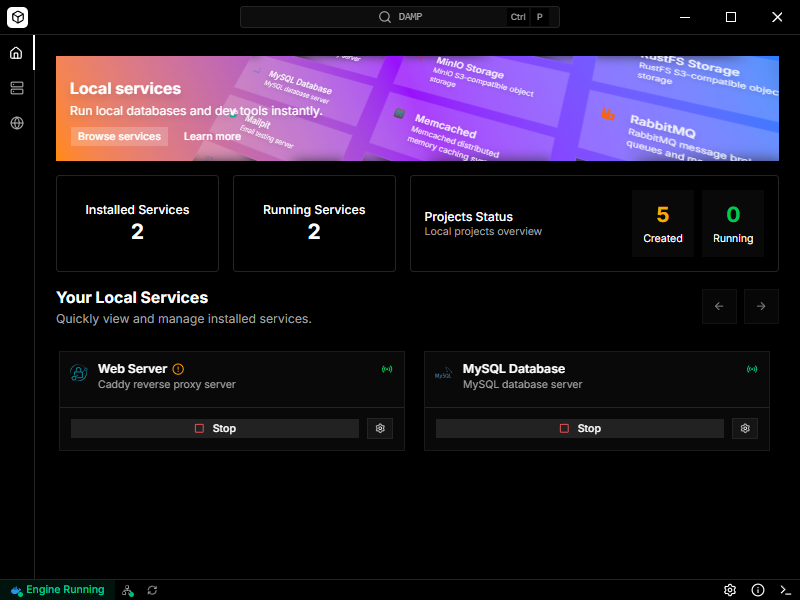Open the Services sidebar icon

coord(15,88)
